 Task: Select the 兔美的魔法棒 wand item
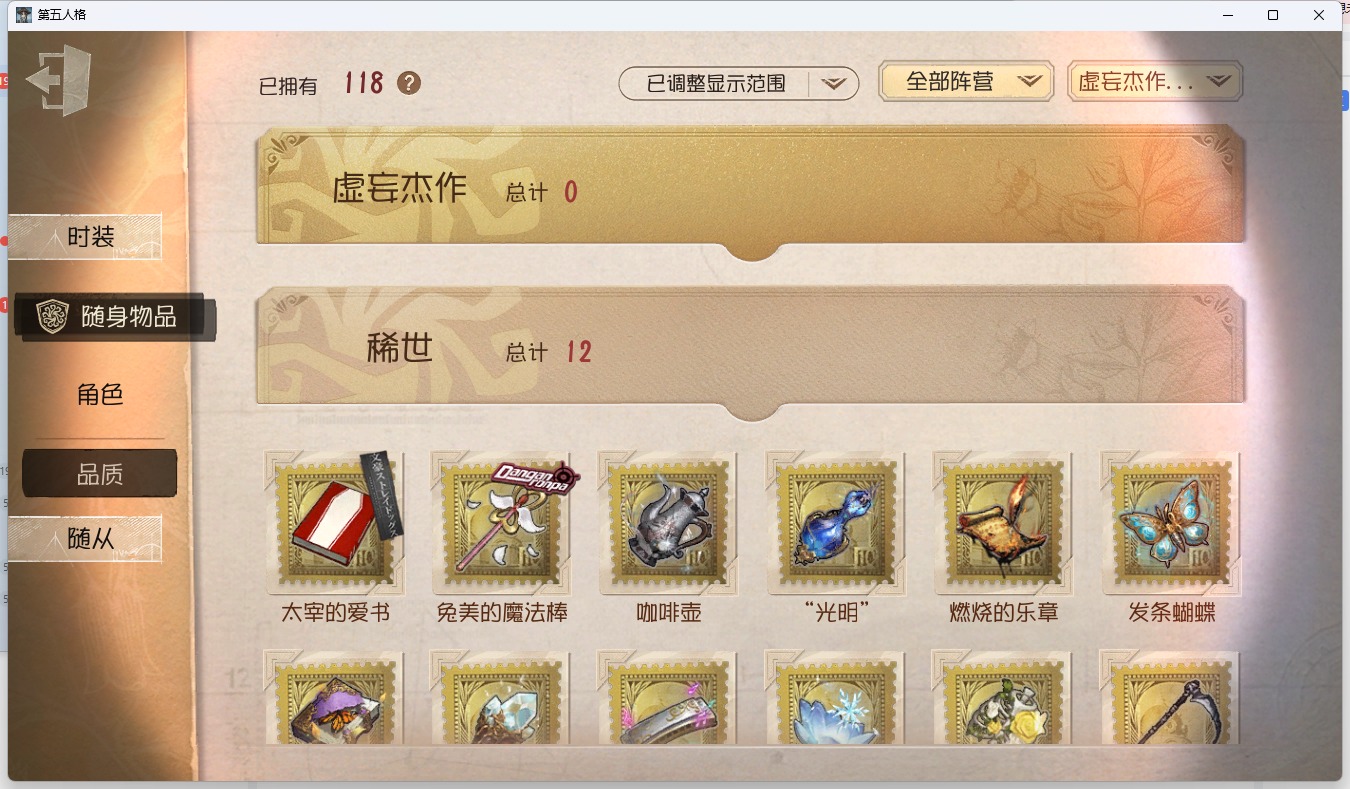502,522
